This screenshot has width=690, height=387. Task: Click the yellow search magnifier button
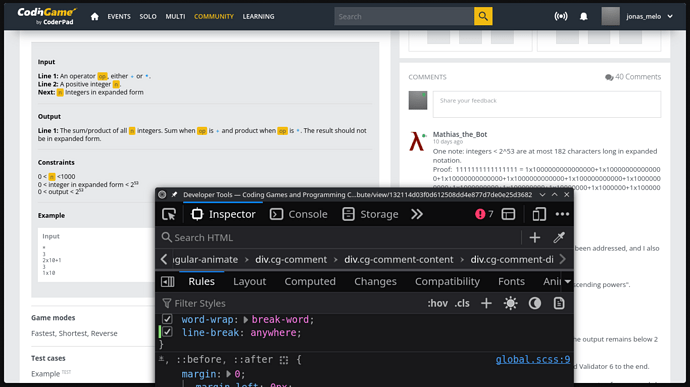(483, 16)
